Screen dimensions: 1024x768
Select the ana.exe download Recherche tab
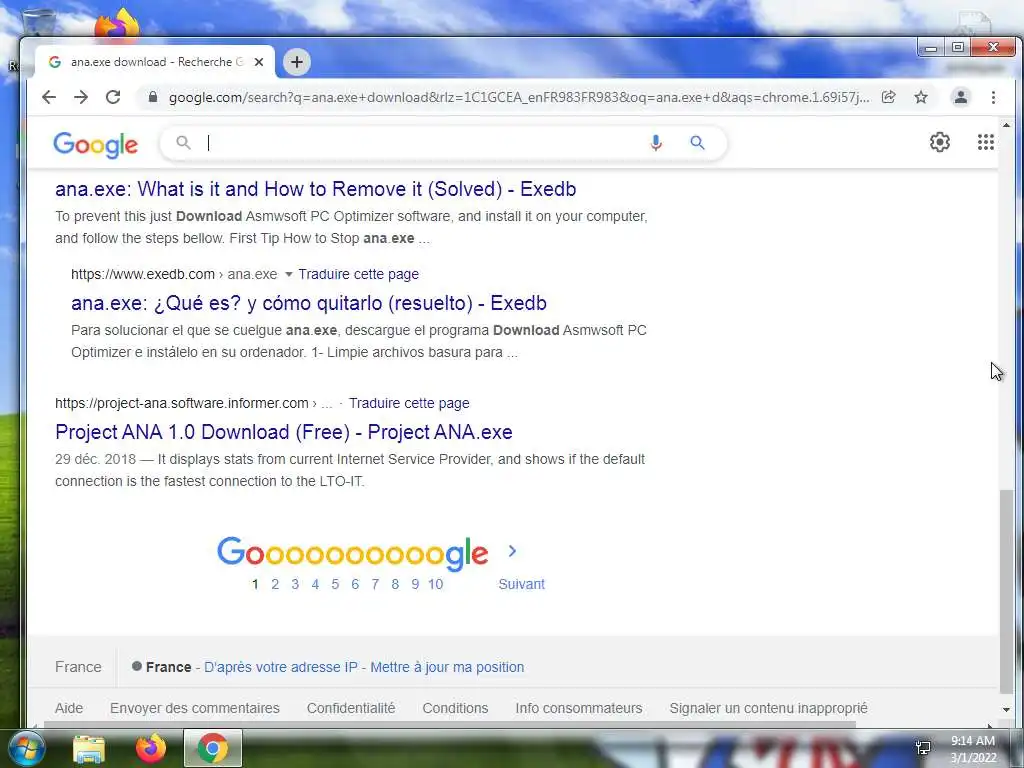[155, 62]
